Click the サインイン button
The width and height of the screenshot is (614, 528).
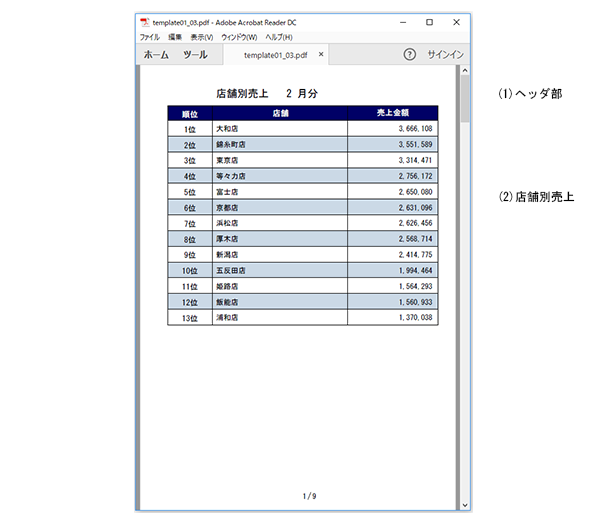point(446,54)
